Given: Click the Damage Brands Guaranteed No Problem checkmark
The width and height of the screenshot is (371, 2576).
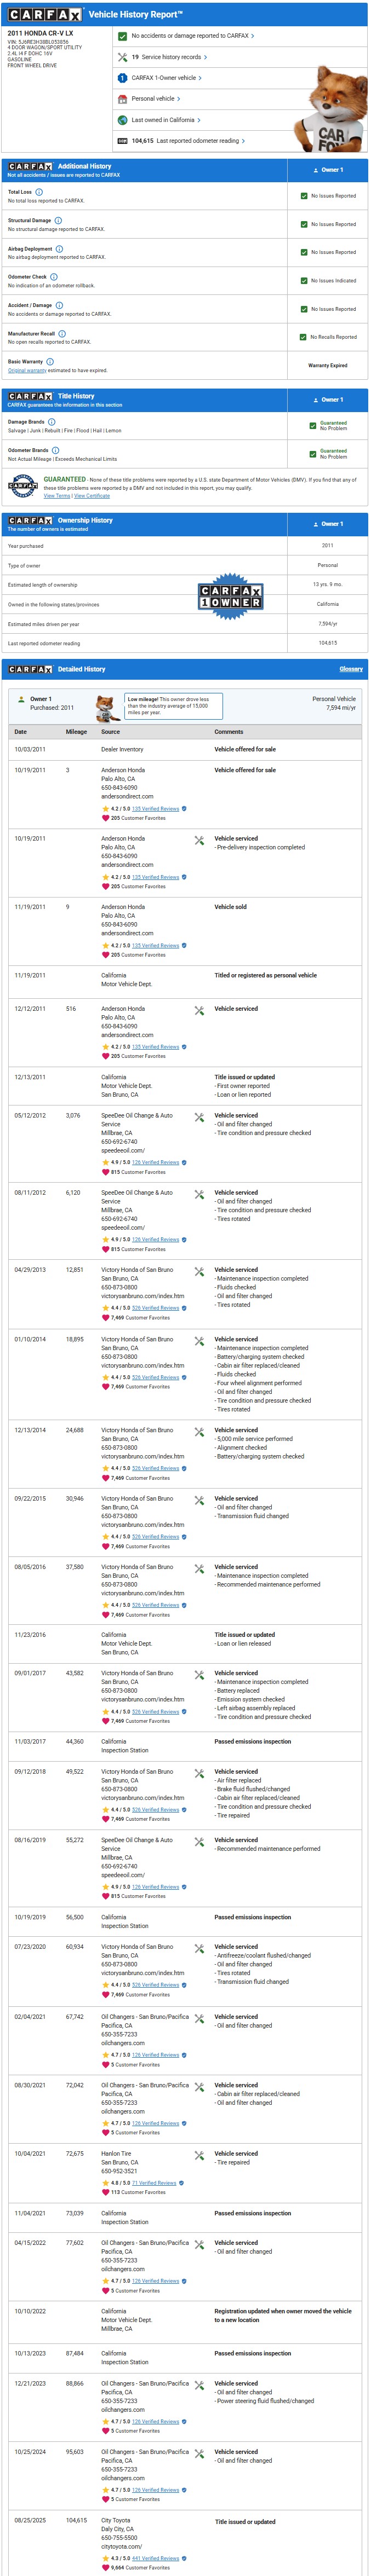Looking at the screenshot, I should pos(313,426).
